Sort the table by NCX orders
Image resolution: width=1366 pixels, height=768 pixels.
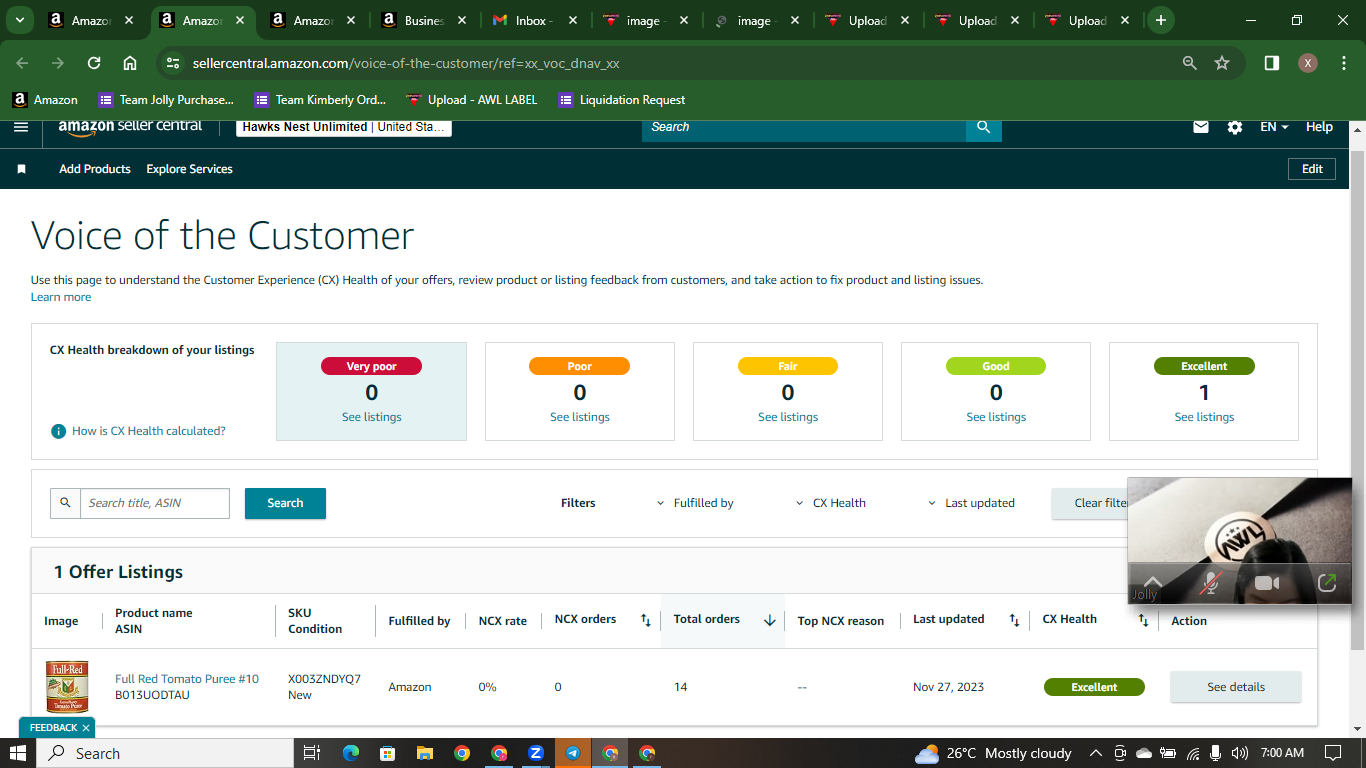pos(645,620)
